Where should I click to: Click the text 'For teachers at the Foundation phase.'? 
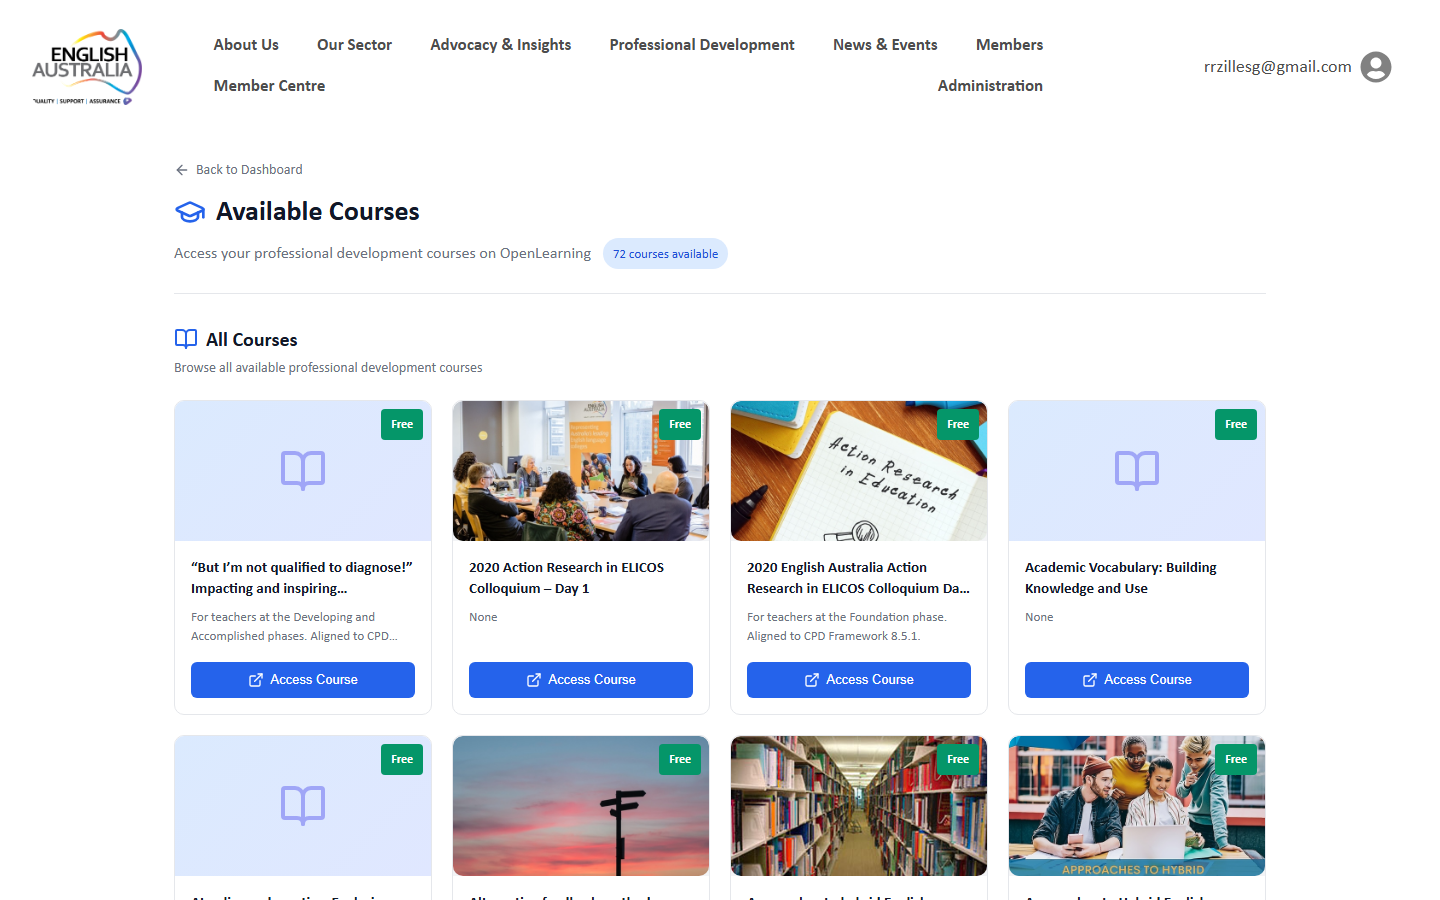(x=847, y=617)
